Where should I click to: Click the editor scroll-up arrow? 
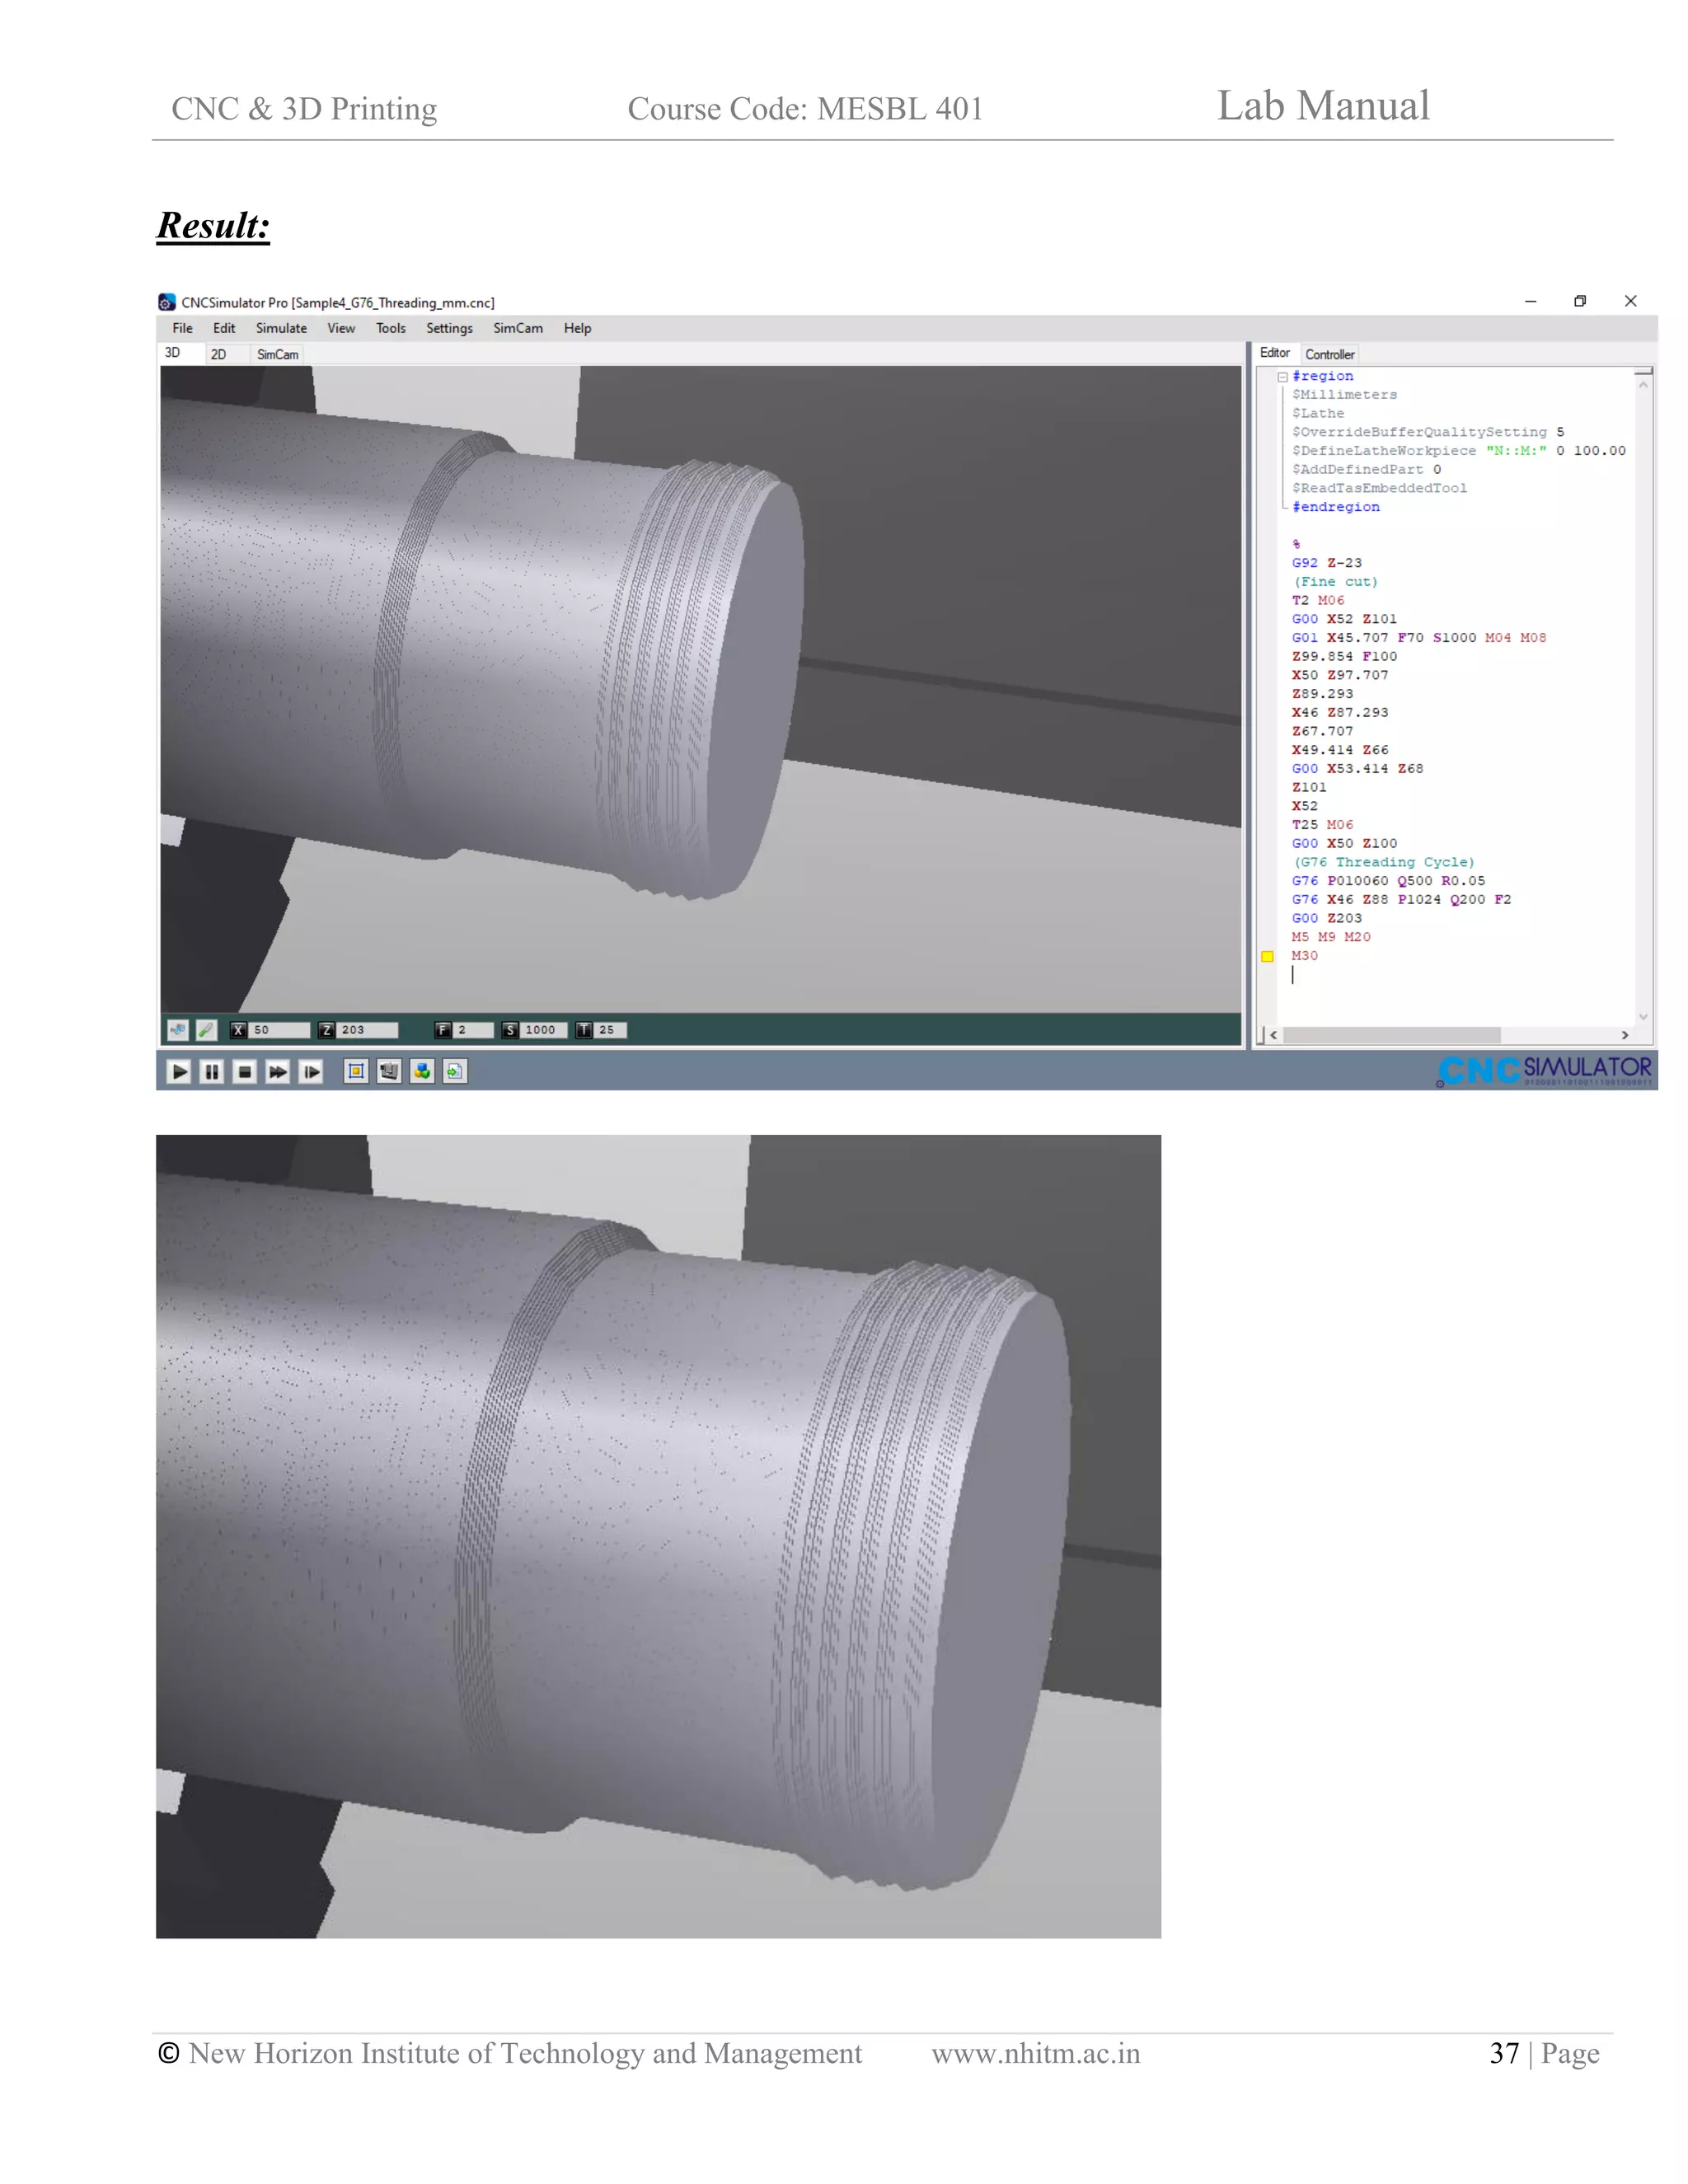1643,384
